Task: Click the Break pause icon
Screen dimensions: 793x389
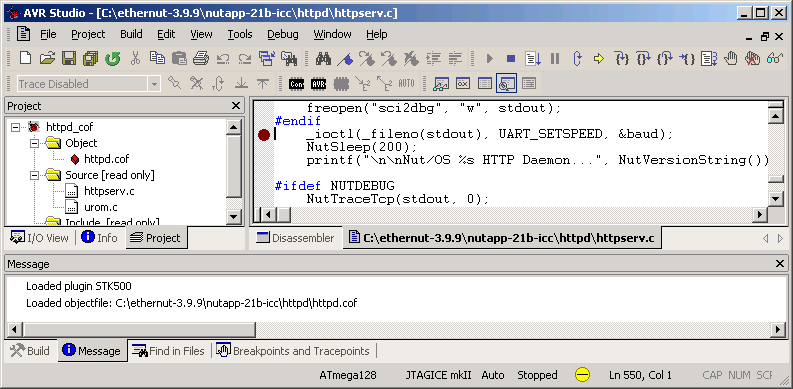Action: click(x=555, y=59)
